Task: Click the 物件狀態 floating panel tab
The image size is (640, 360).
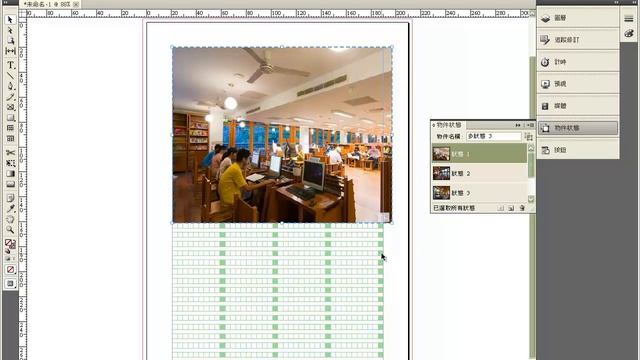Action: pyautogui.click(x=449, y=125)
